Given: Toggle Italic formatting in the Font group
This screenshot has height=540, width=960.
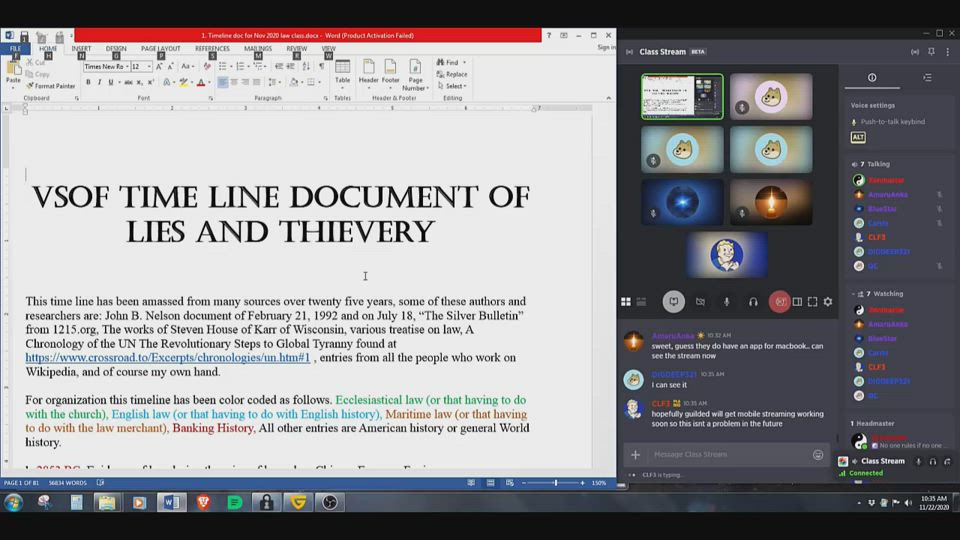Looking at the screenshot, I should 99,82.
